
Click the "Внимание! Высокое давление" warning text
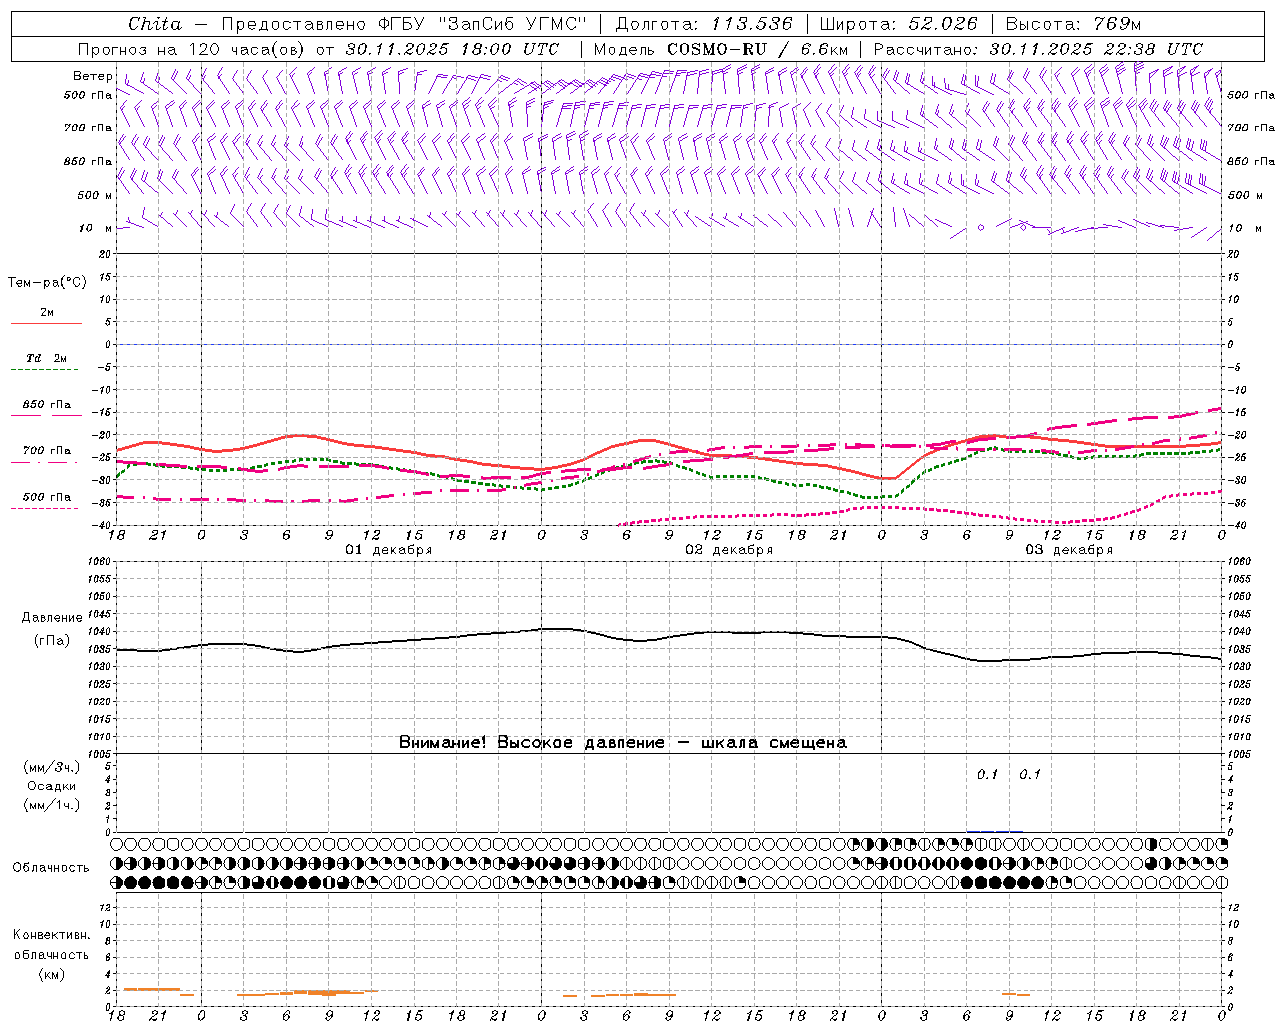(x=531, y=743)
